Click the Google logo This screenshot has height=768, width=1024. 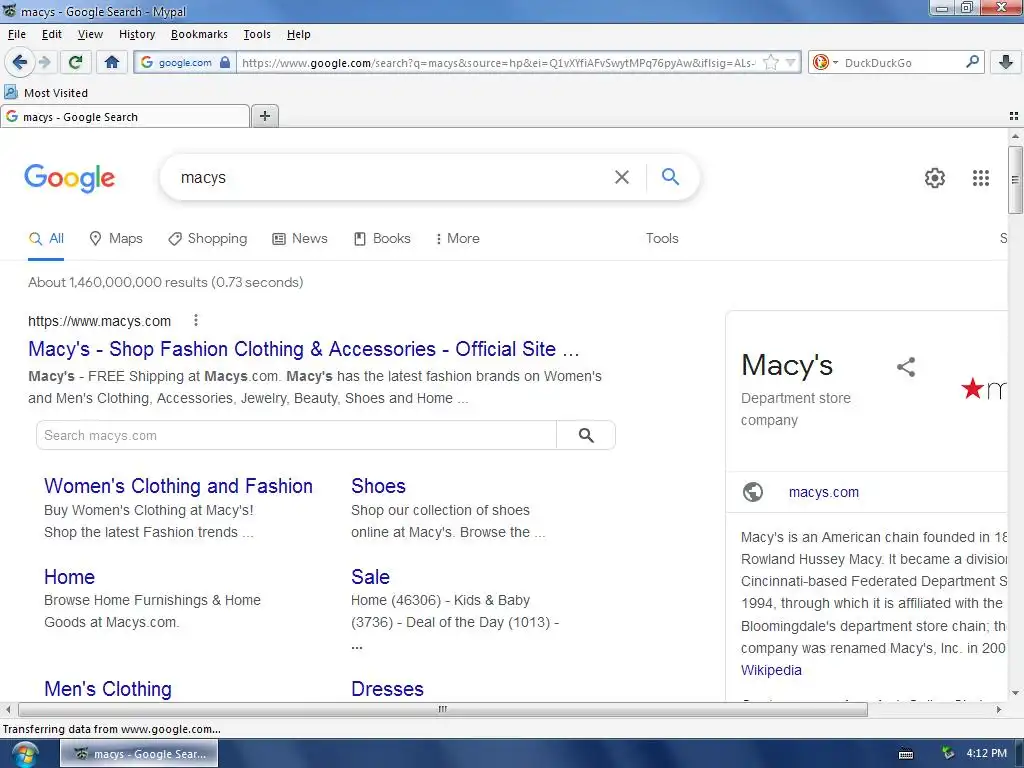pyautogui.click(x=70, y=178)
